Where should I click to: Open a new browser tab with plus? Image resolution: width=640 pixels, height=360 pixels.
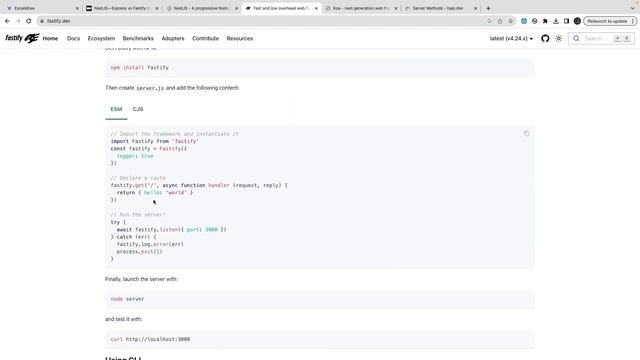(x=488, y=8)
